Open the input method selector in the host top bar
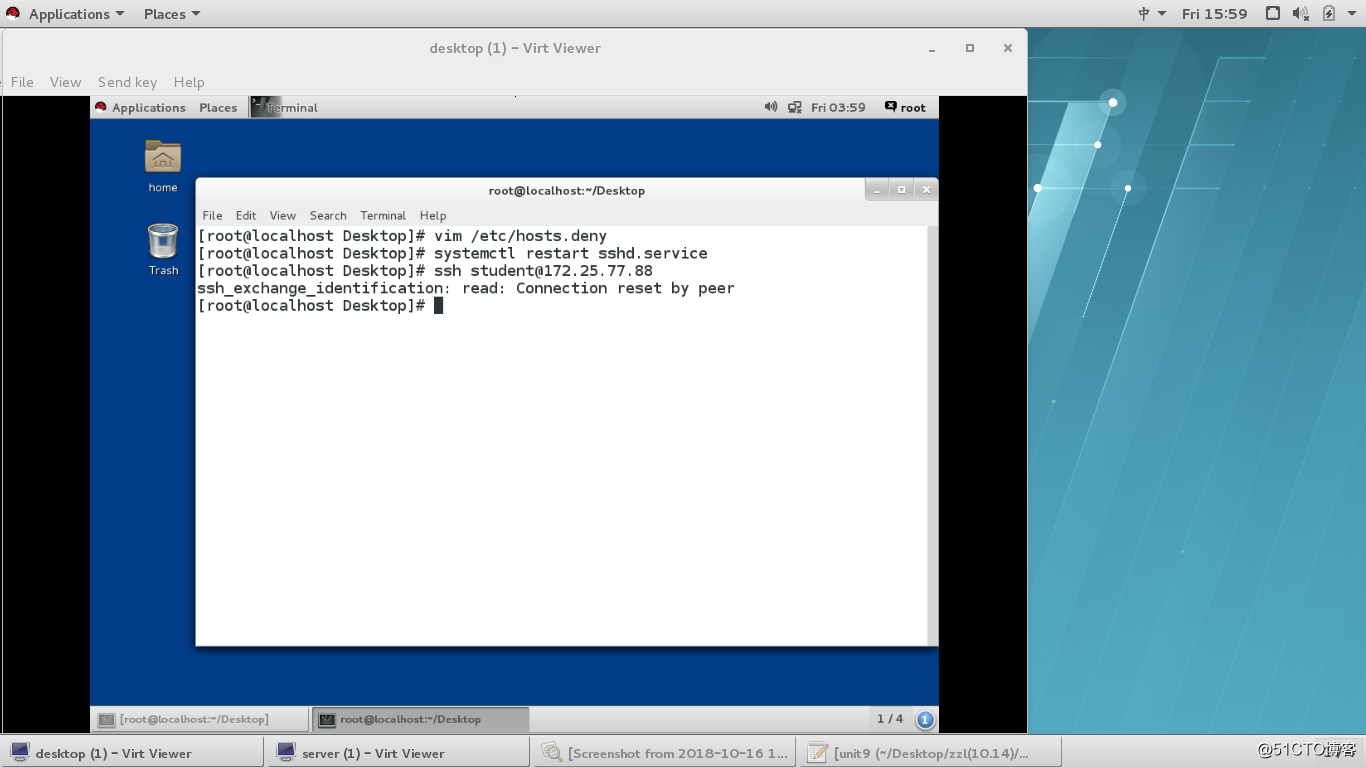 (1152, 14)
